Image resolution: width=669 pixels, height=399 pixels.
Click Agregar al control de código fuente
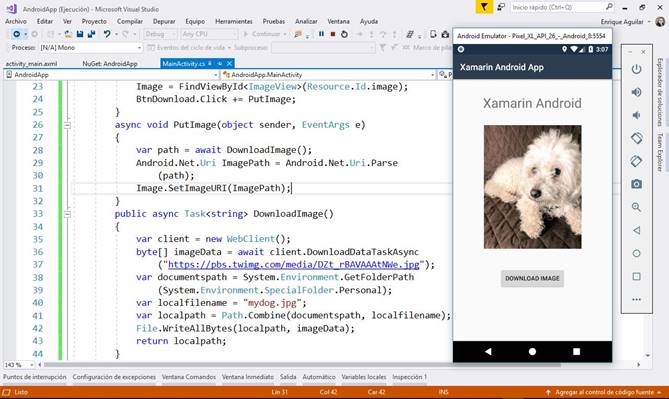point(604,392)
